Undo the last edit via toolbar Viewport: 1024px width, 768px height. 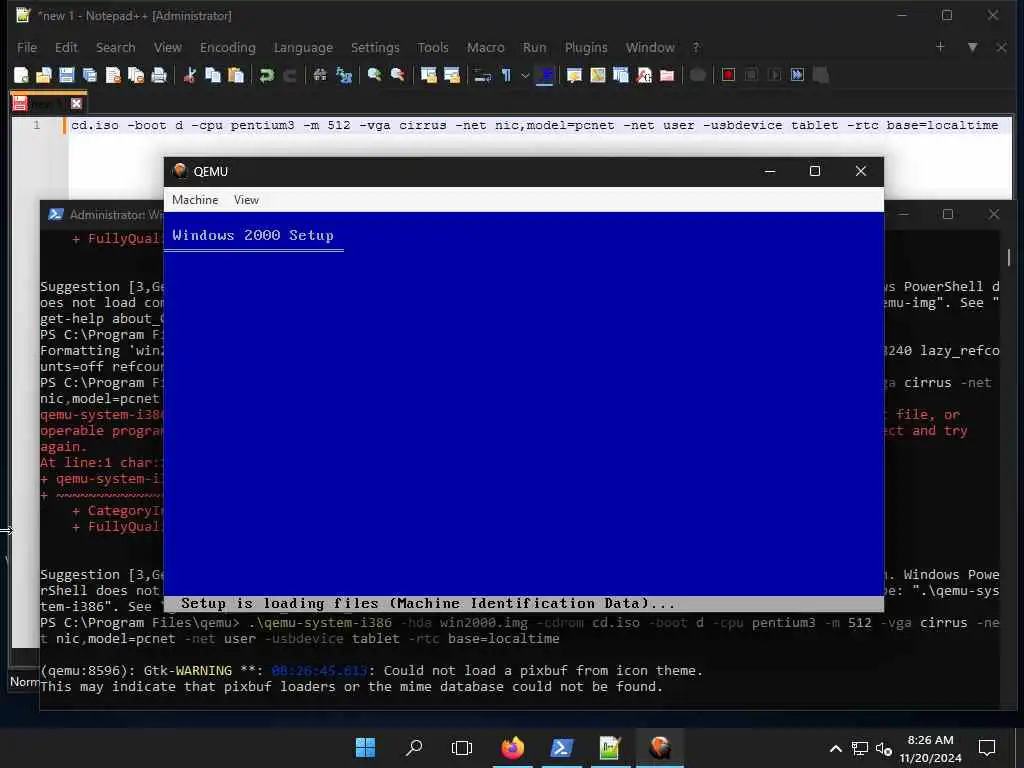point(266,75)
